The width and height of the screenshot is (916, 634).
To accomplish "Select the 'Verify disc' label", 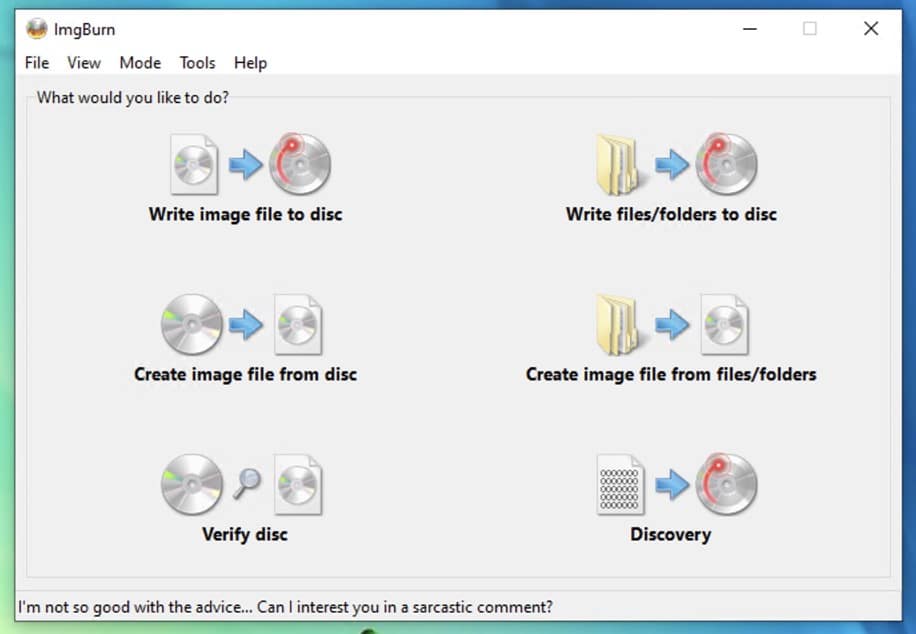I will (245, 535).
